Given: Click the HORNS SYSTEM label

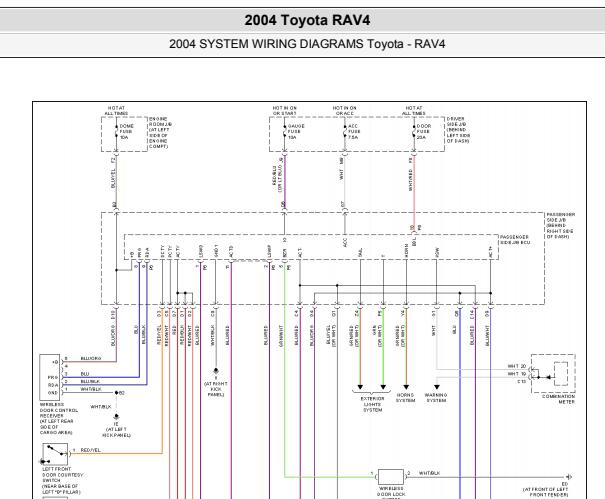Looking at the screenshot, I should click(x=406, y=398).
